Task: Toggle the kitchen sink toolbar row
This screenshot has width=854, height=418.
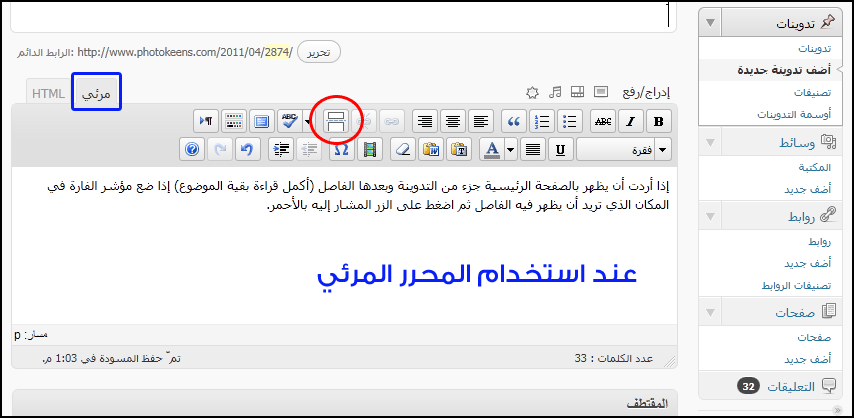Action: (x=234, y=121)
